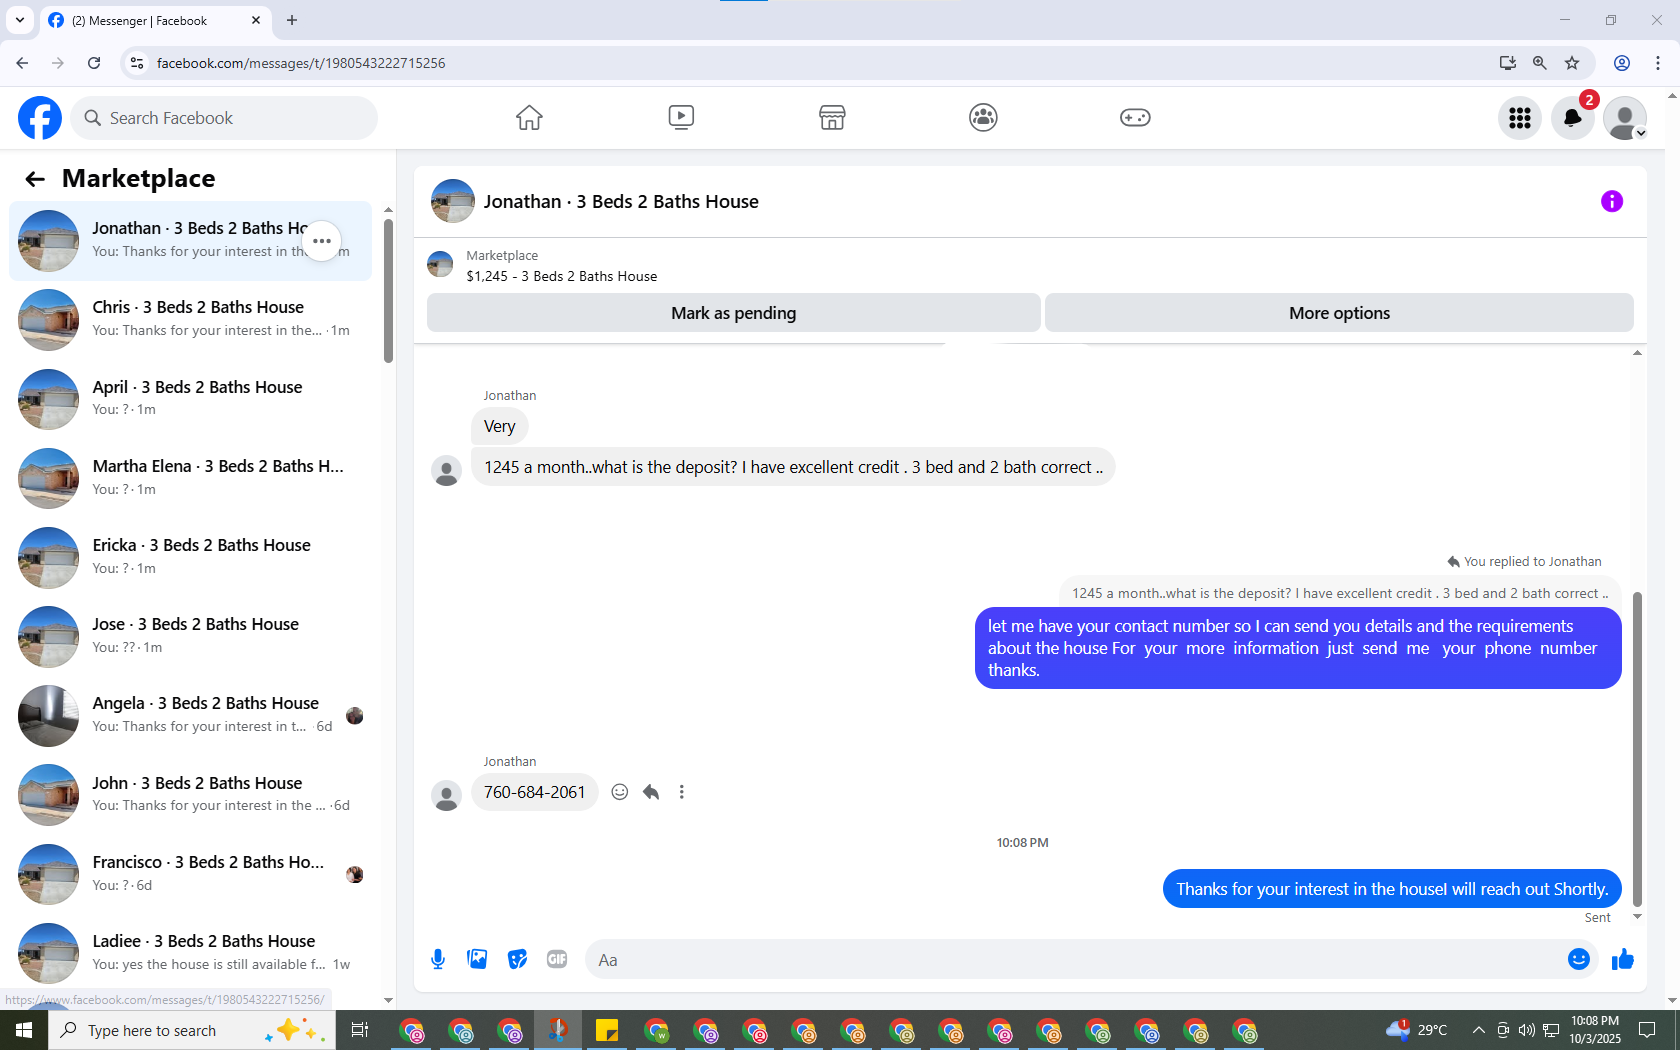Image resolution: width=1680 pixels, height=1050 pixels.
Task: Open Ladiee 3 Beds 2 Baths conversation
Action: tap(190, 953)
